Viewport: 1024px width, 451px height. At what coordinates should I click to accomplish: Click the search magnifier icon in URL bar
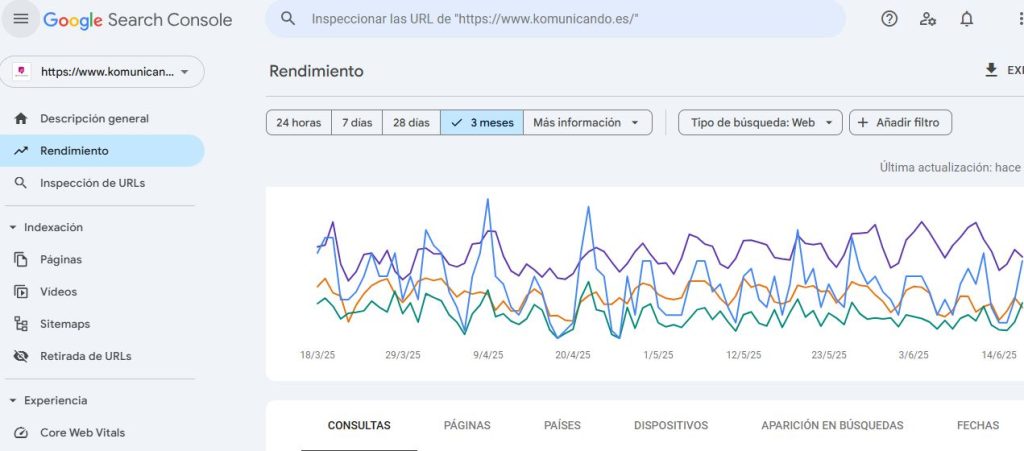(x=288, y=18)
